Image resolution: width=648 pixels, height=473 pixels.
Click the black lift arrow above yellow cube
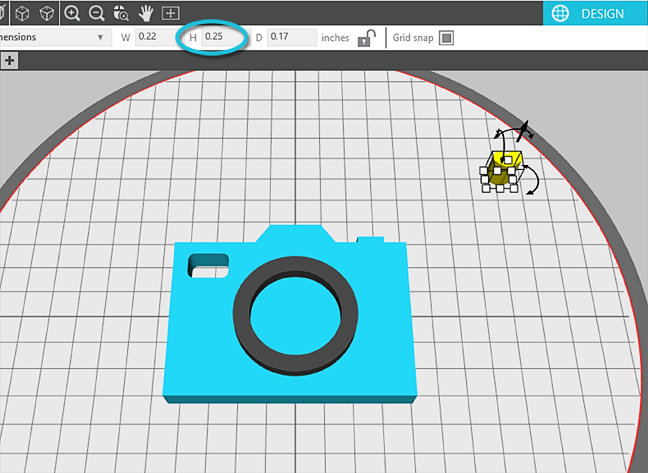524,131
